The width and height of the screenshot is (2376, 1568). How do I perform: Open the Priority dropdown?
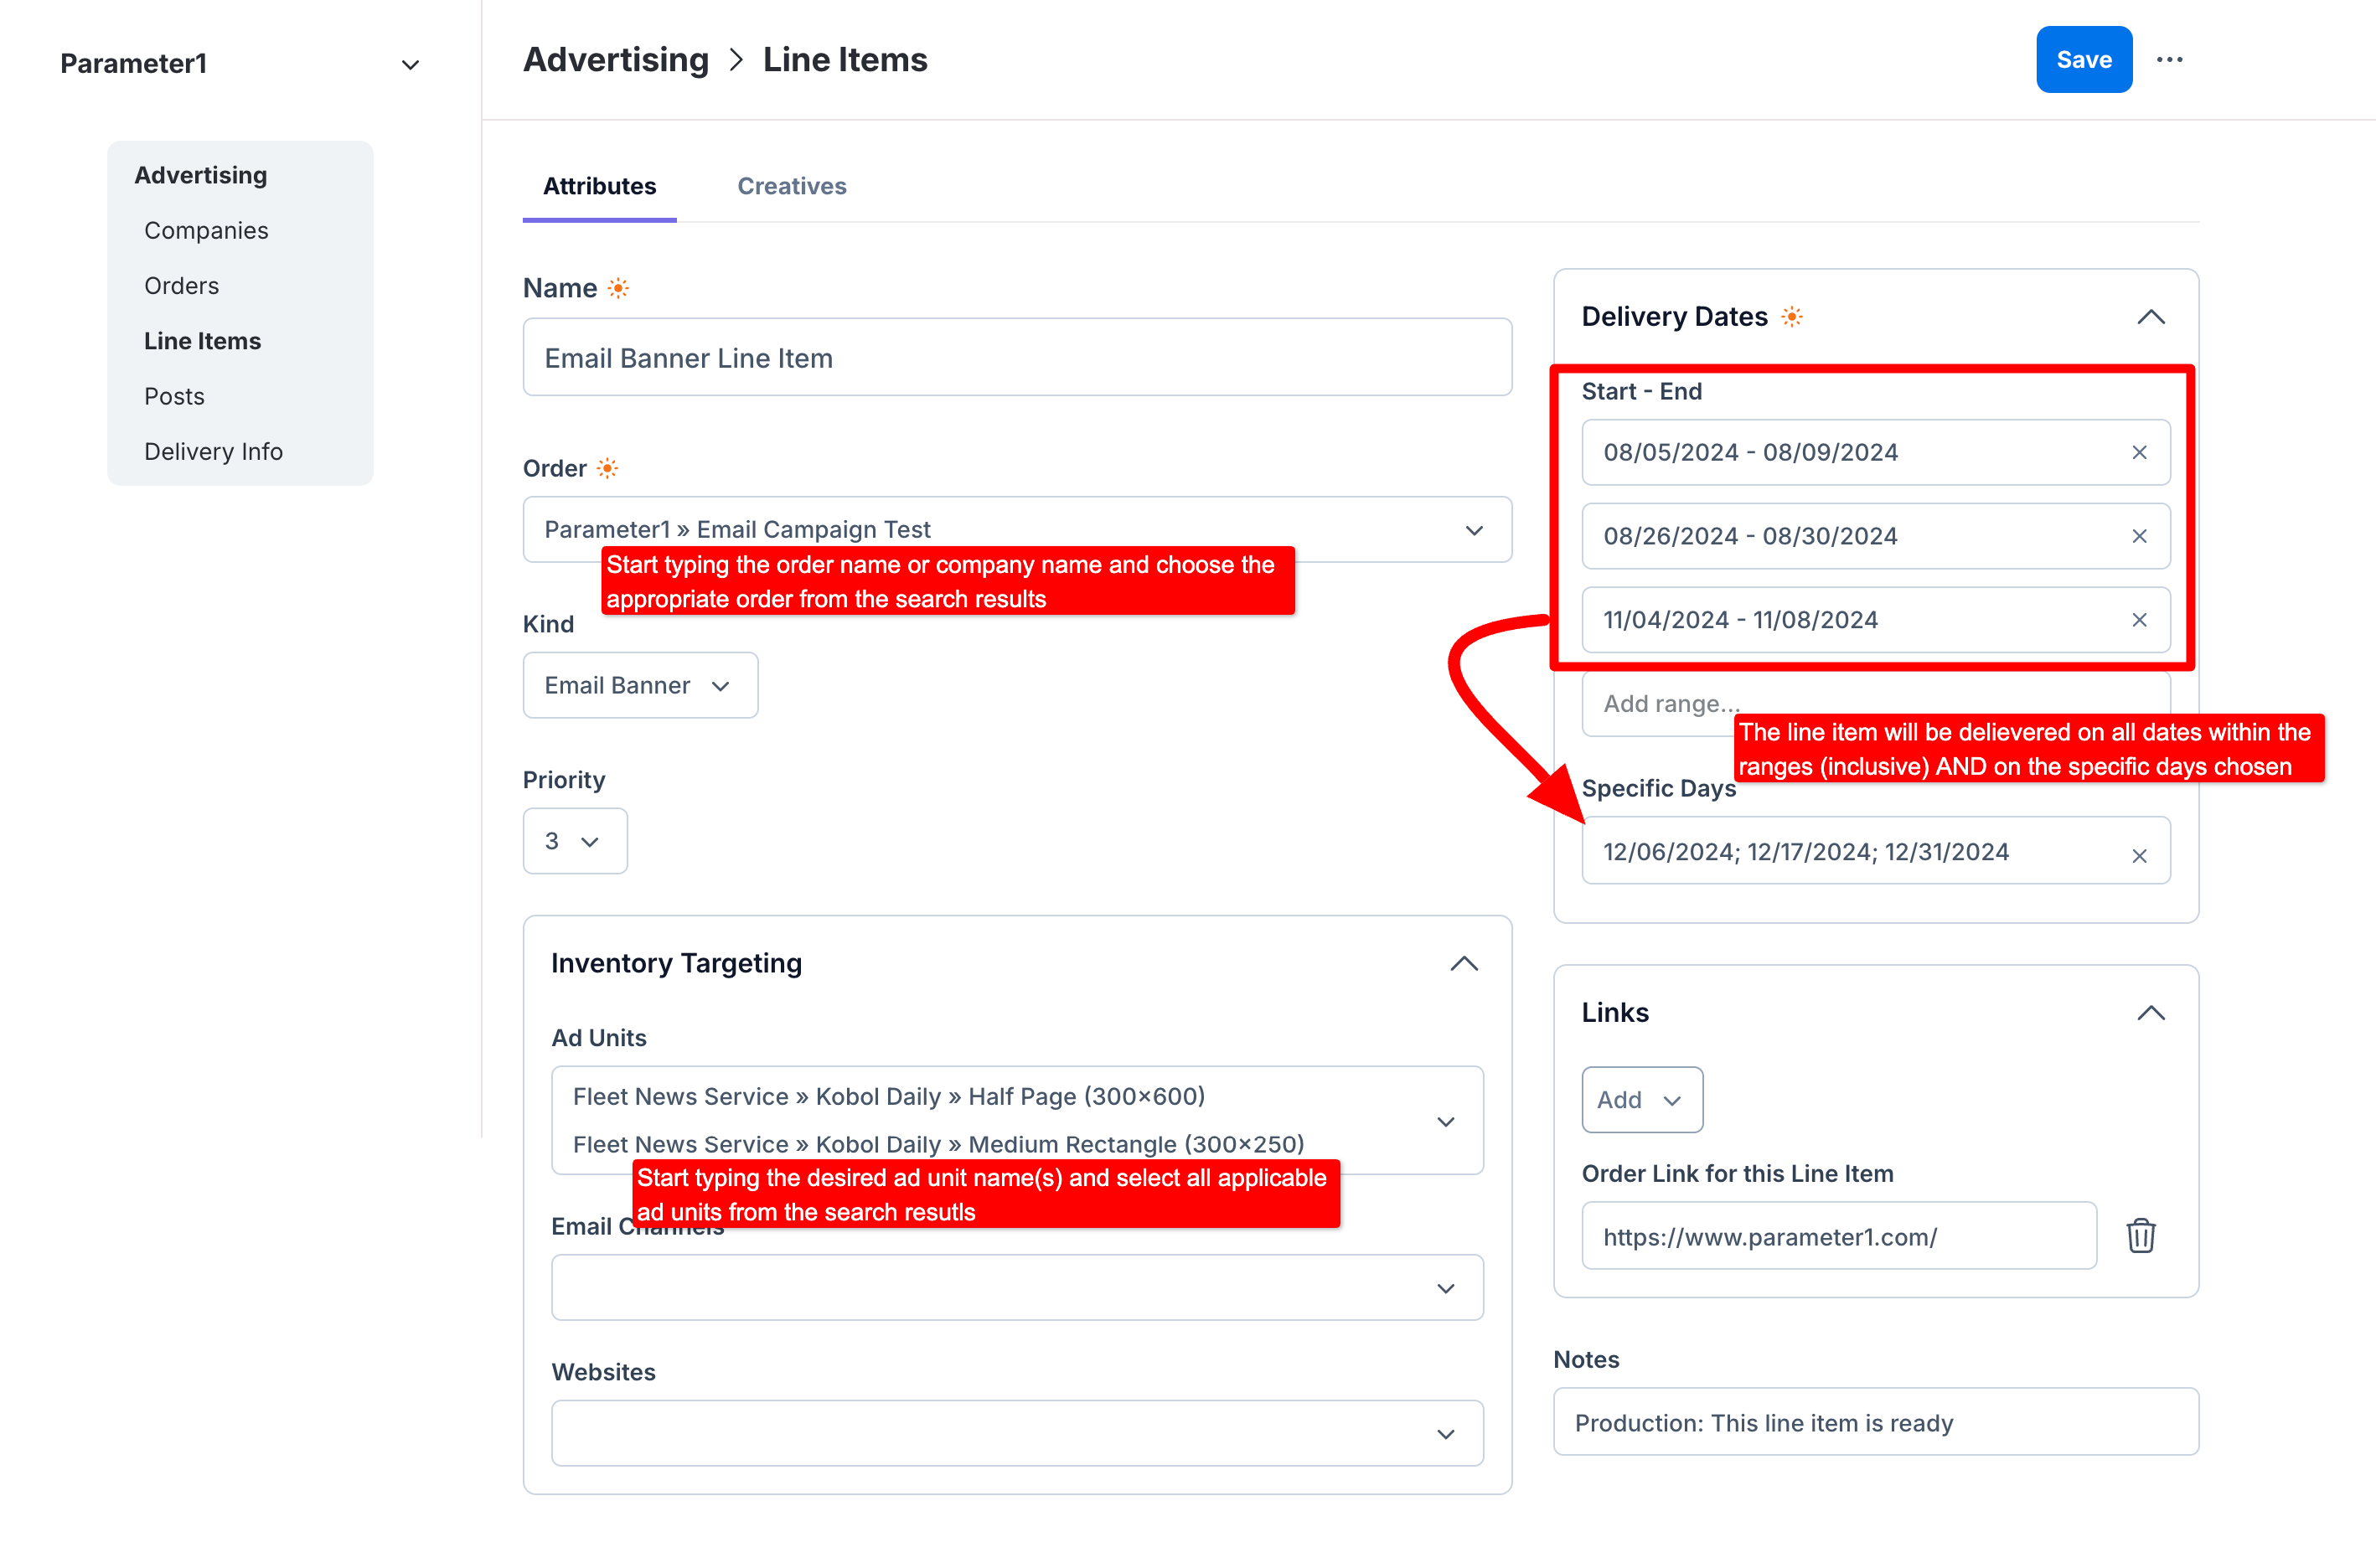tap(574, 841)
